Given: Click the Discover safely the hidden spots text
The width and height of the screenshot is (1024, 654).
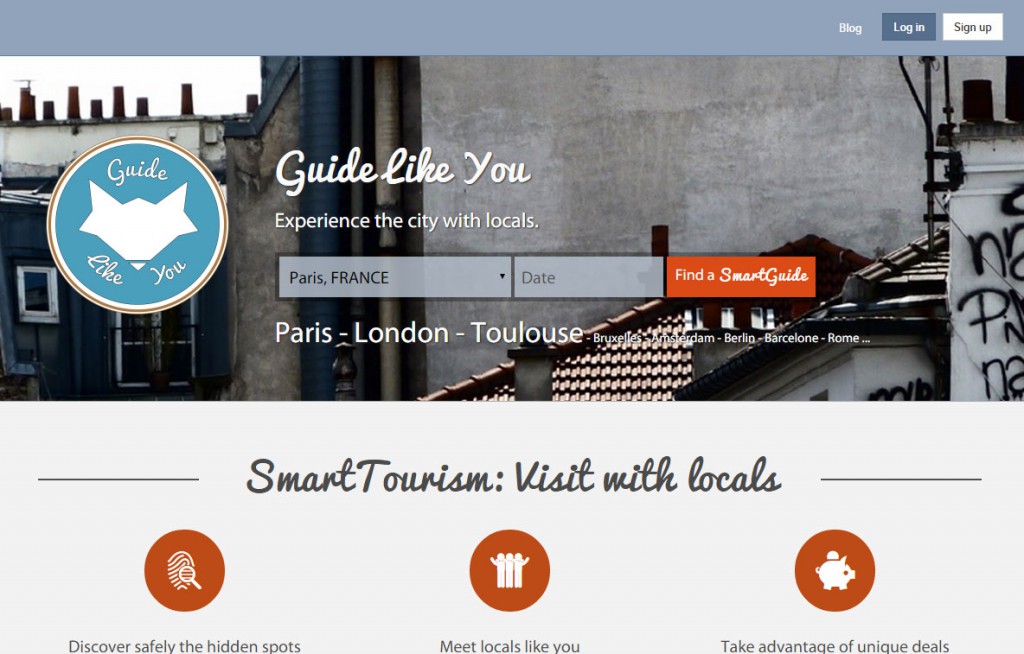Looking at the screenshot, I should 184,646.
